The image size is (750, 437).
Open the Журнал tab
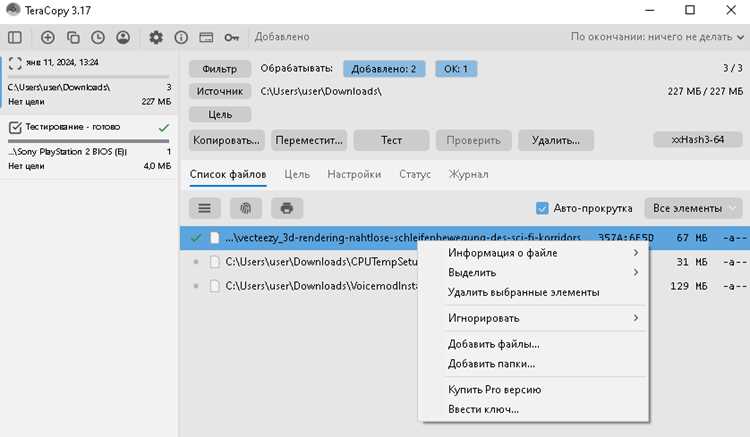tap(468, 175)
